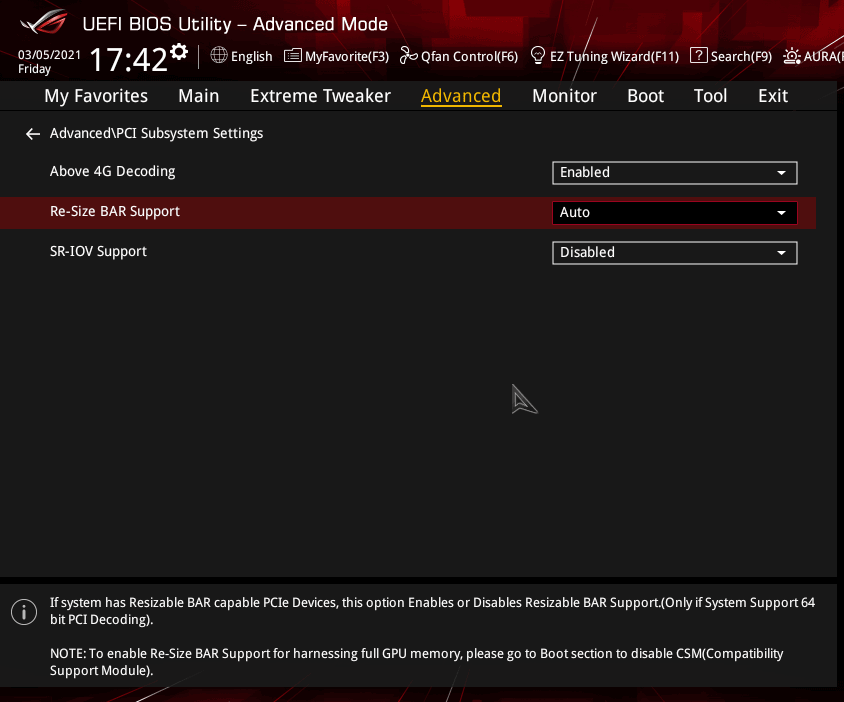Click the Search question mark icon
The height and width of the screenshot is (702, 844).
click(x=699, y=55)
